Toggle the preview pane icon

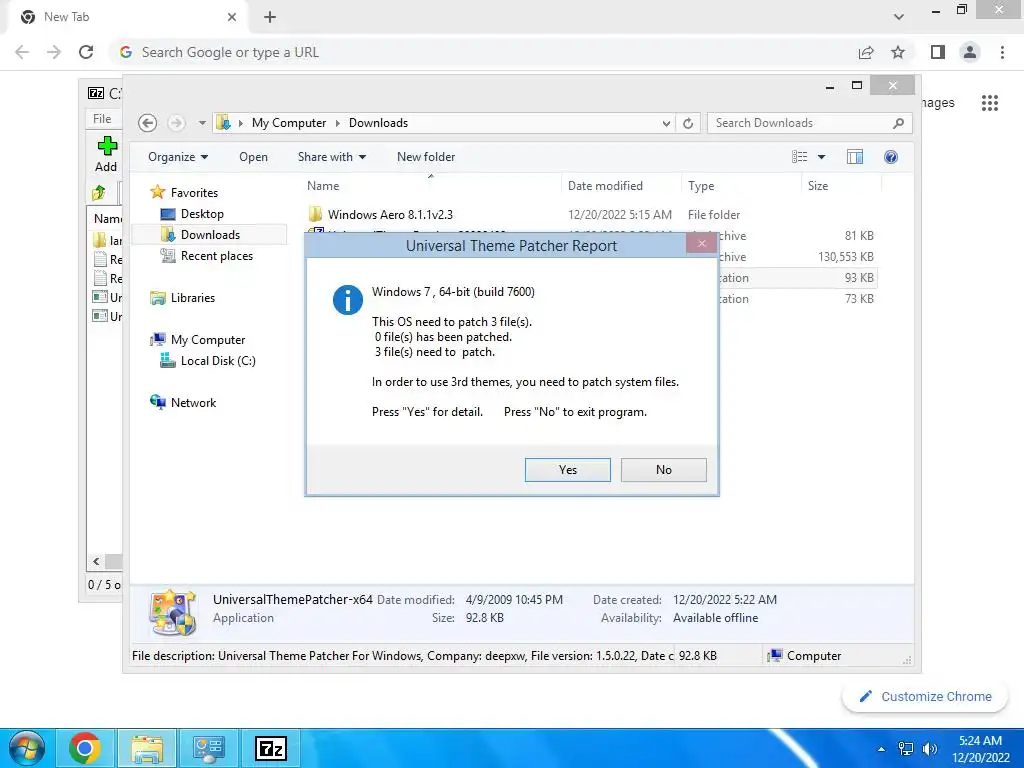[854, 157]
